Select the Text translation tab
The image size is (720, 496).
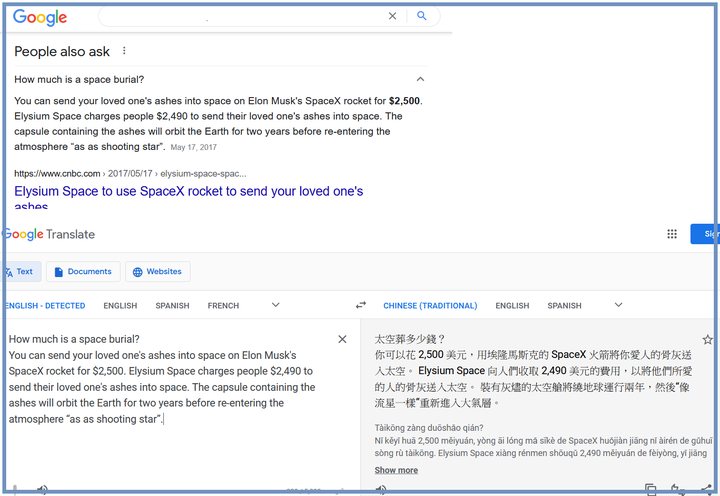tap(22, 271)
